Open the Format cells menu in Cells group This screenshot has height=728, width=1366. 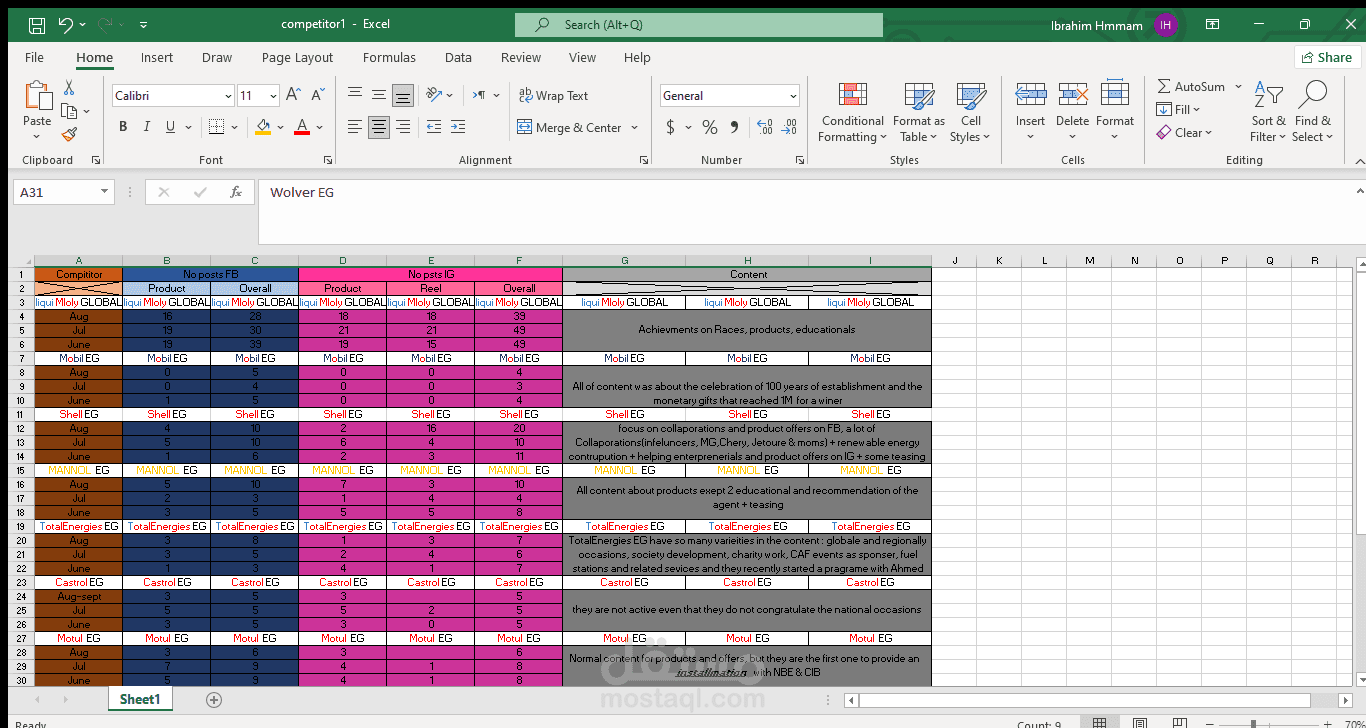coord(1115,112)
